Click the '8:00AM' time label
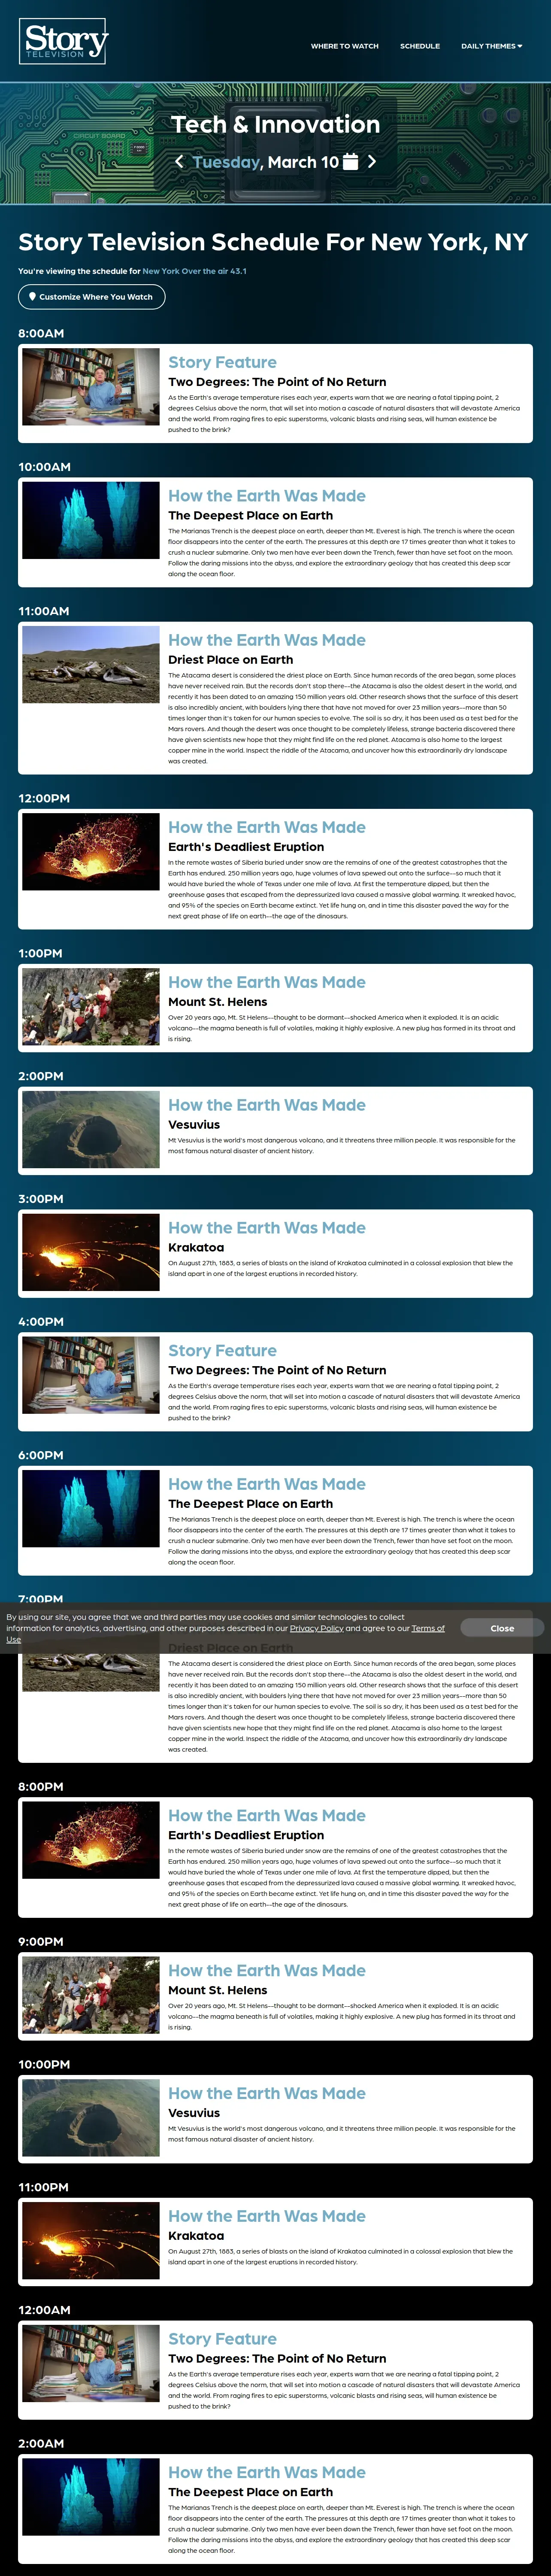Viewport: 551px width, 2576px height. 41,334
